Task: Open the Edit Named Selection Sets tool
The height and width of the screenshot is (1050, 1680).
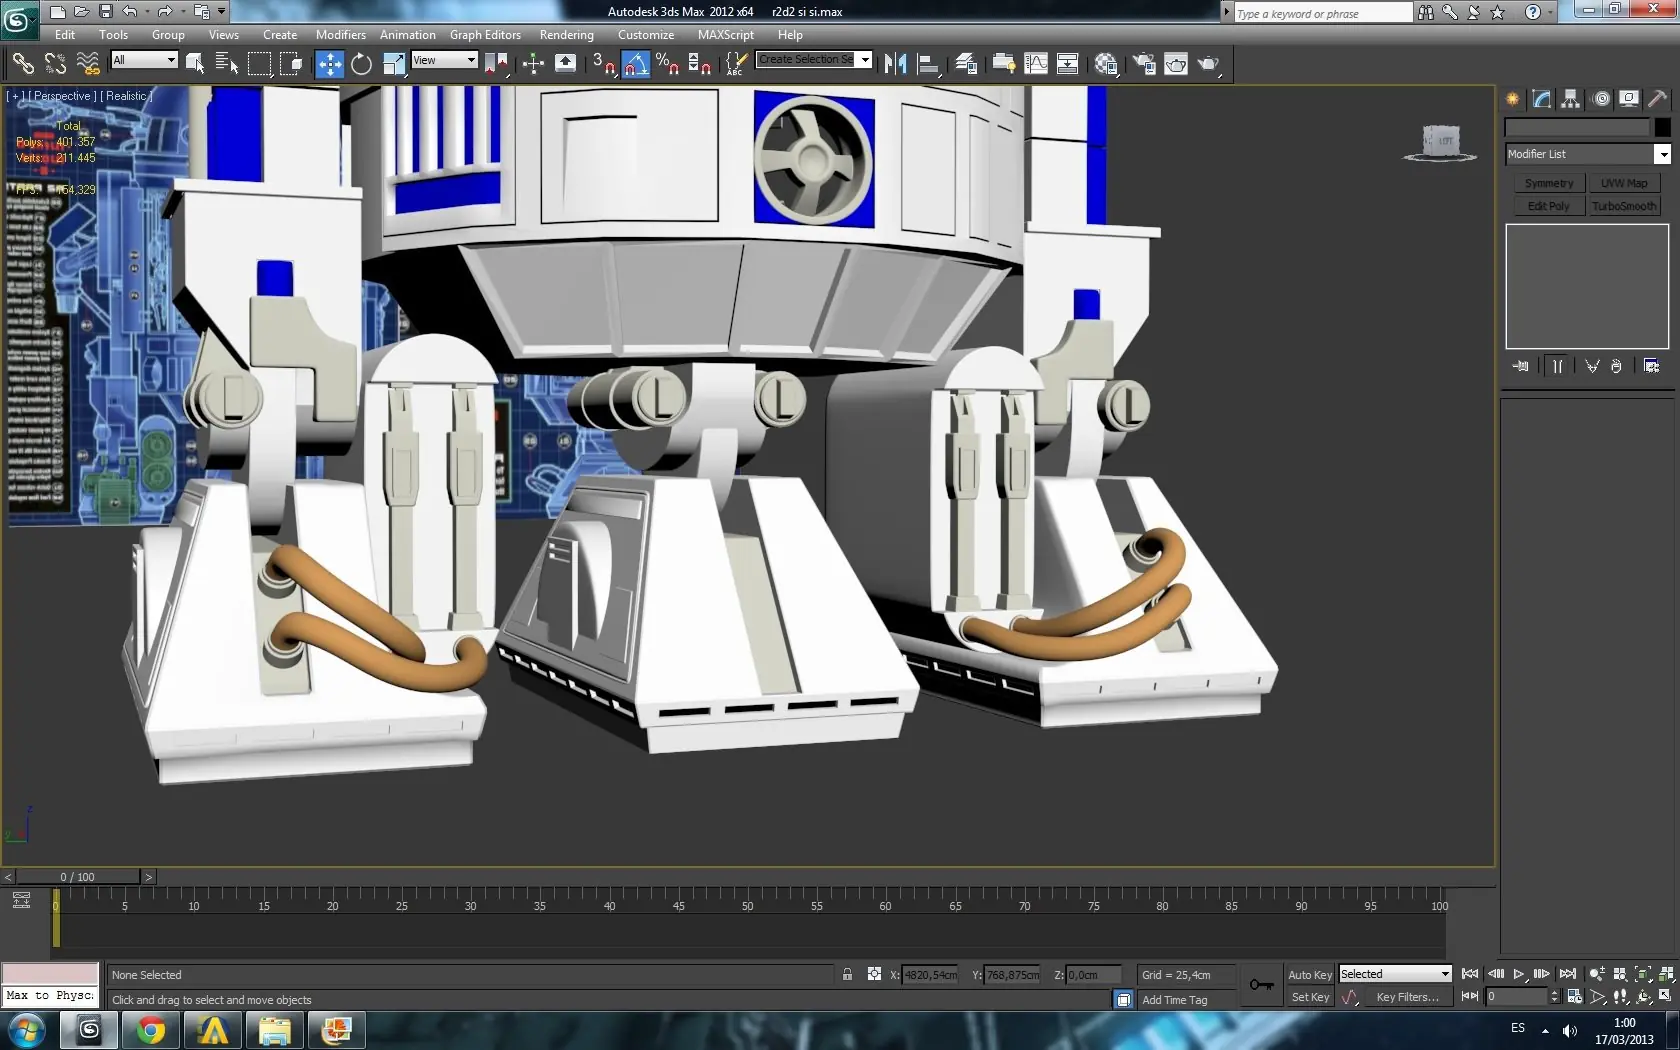Action: click(735, 64)
